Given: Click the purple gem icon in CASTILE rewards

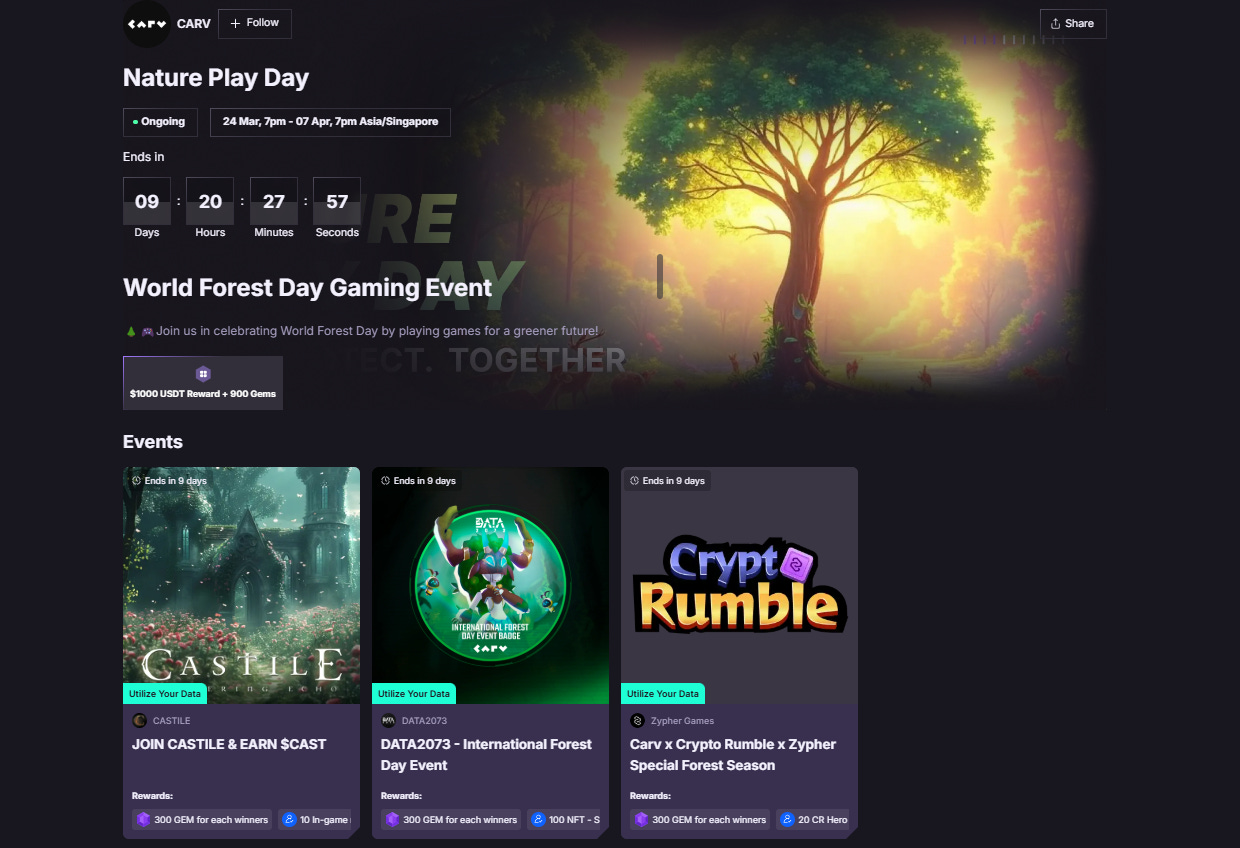Looking at the screenshot, I should point(142,819).
